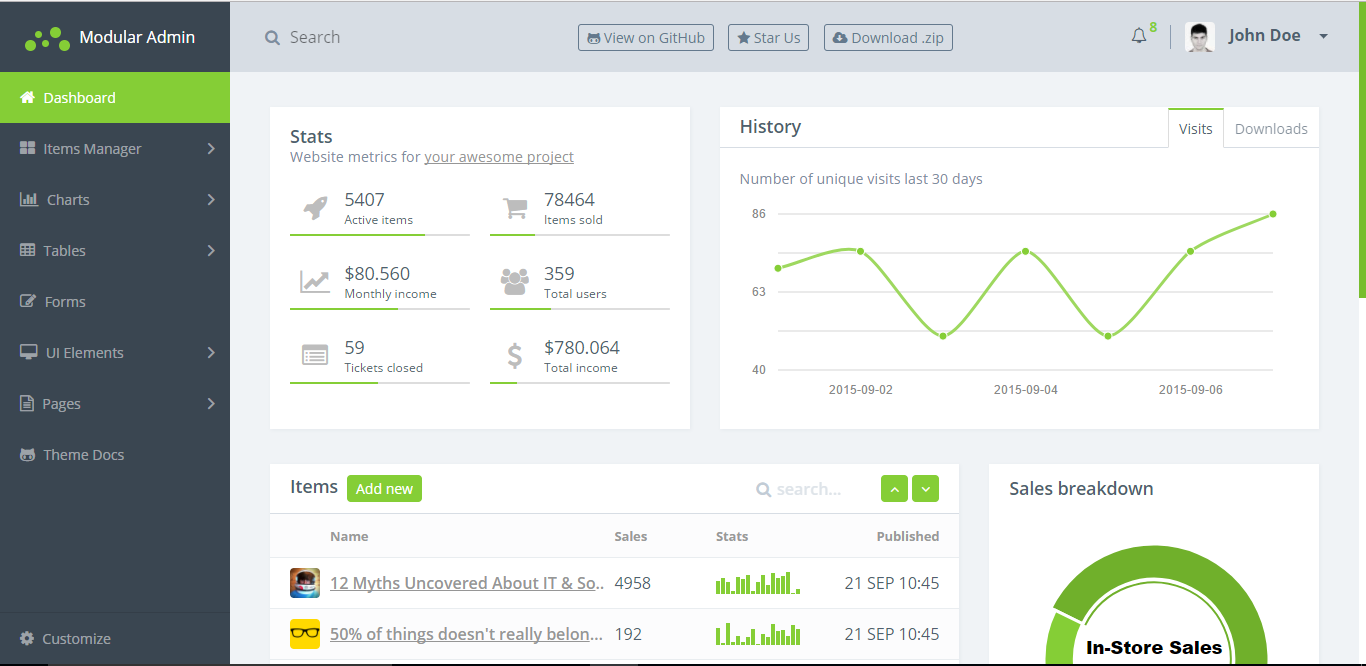Click the Charts bar icon in sidebar
Viewport: 1366px width, 666px height.
click(29, 199)
